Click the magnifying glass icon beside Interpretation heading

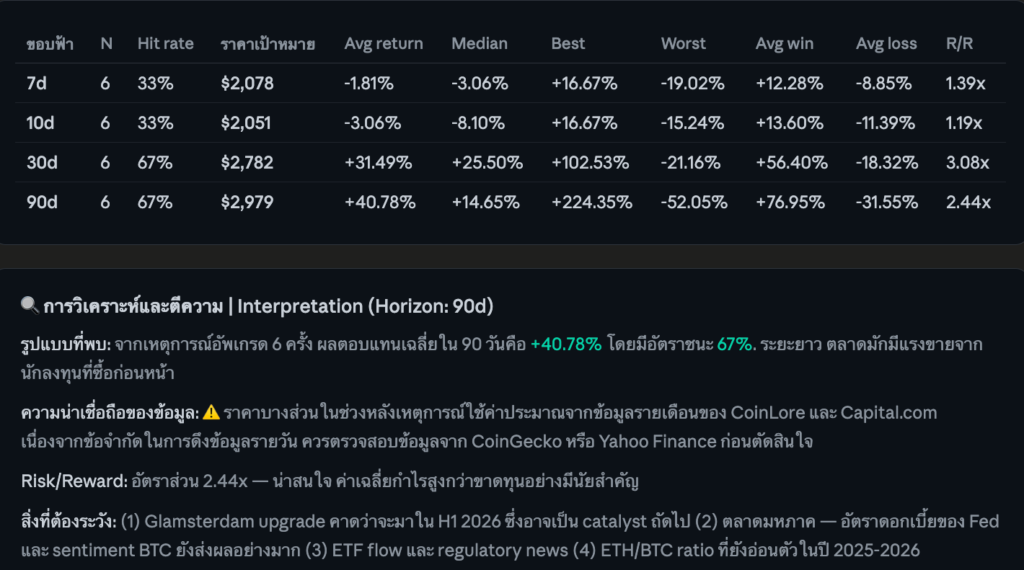[29, 305]
